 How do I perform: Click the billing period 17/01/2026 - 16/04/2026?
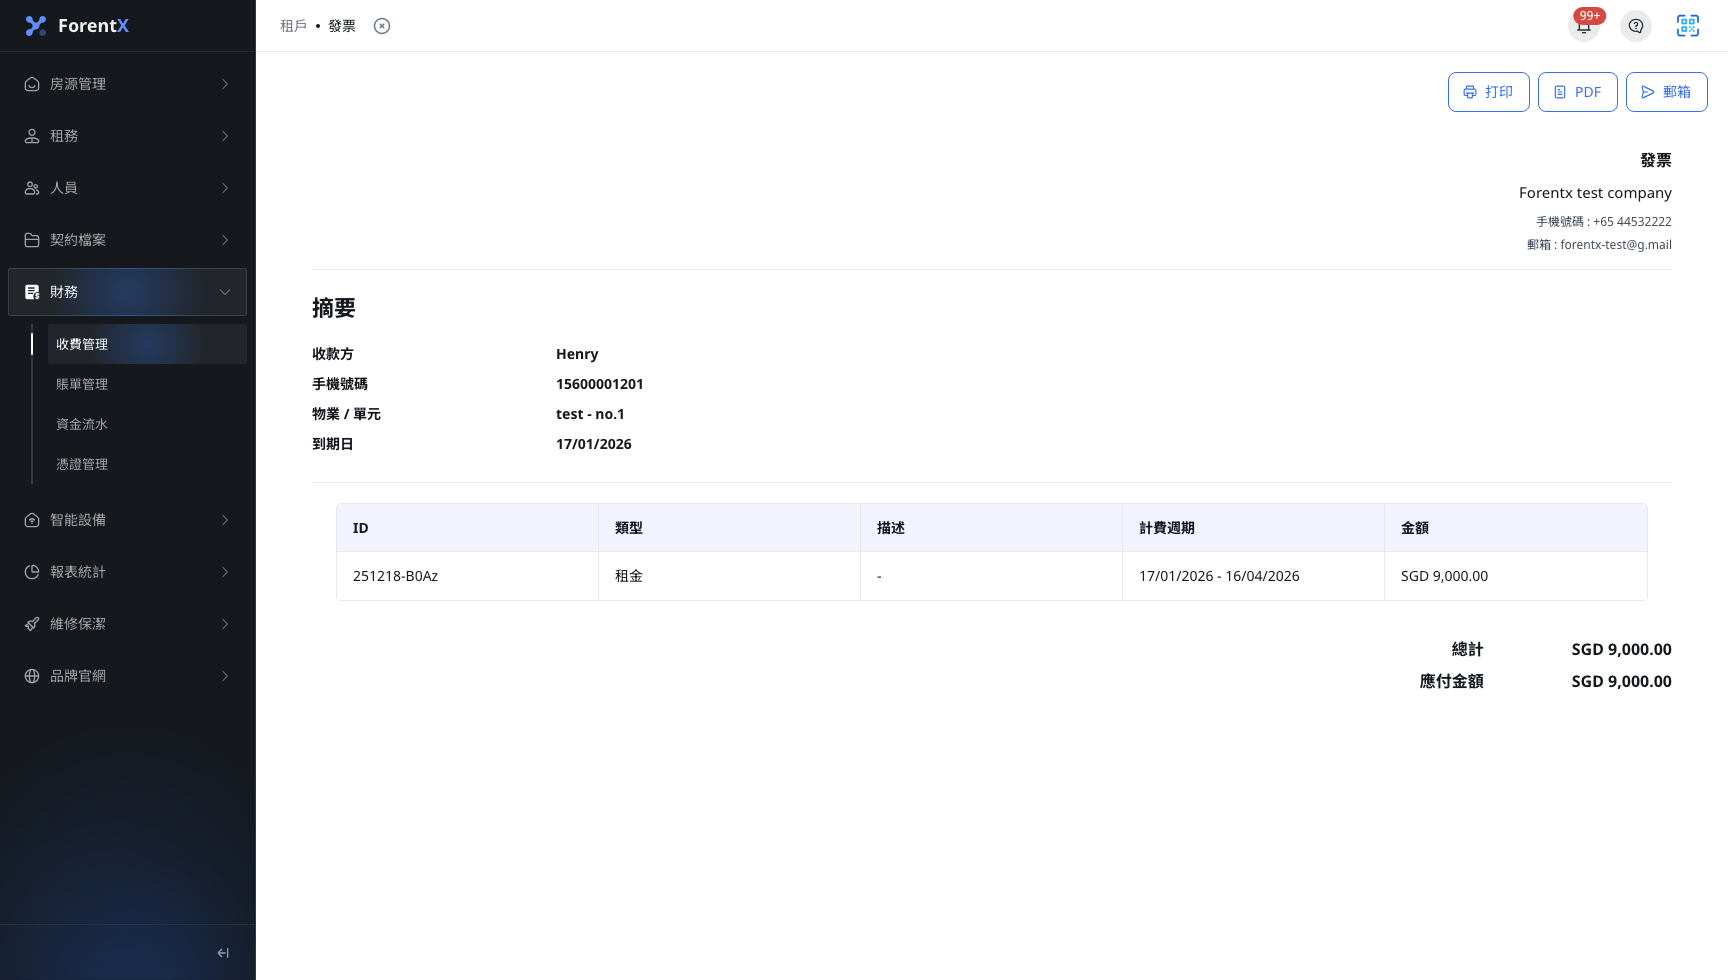pos(1219,576)
